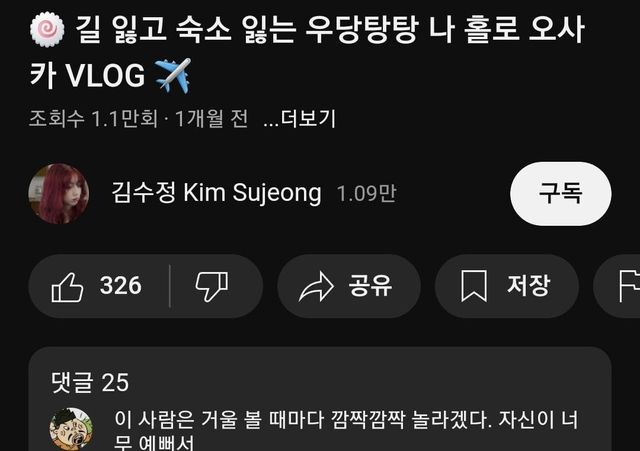Viewport: 640px width, 451px height.
Task: Tap the video title text
Action: click(x=307, y=52)
